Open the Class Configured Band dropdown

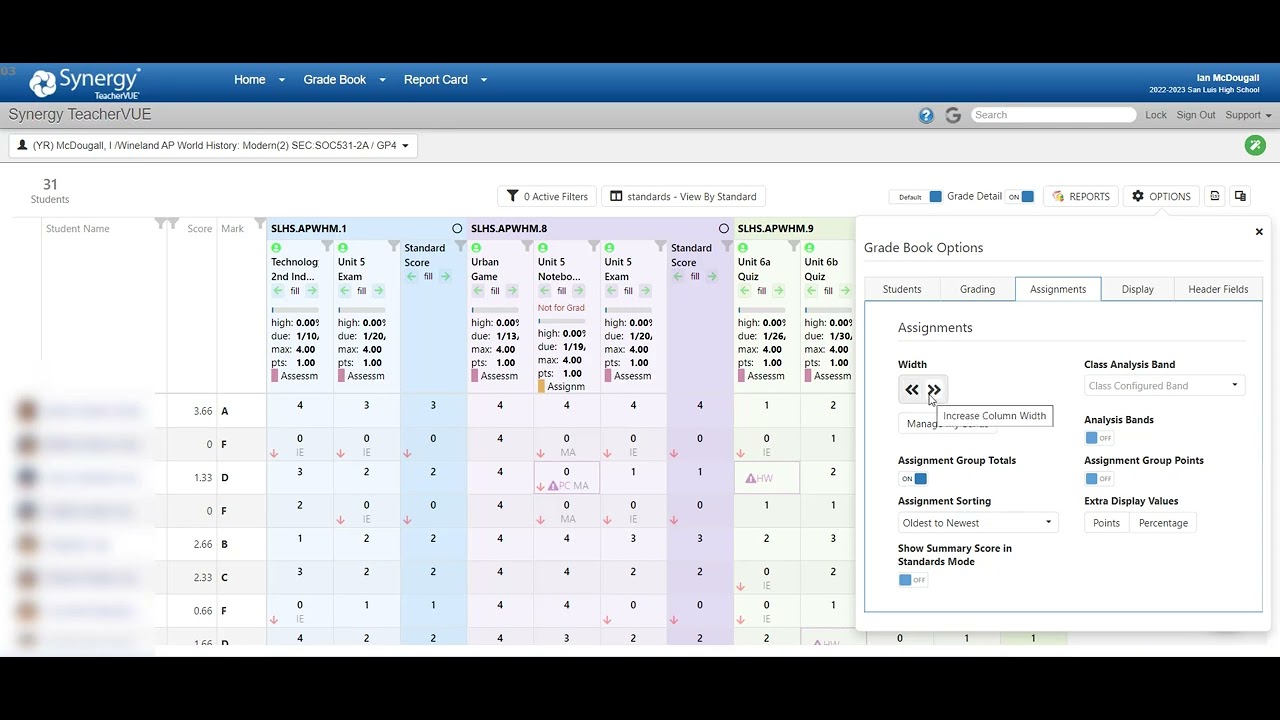pyautogui.click(x=1164, y=386)
